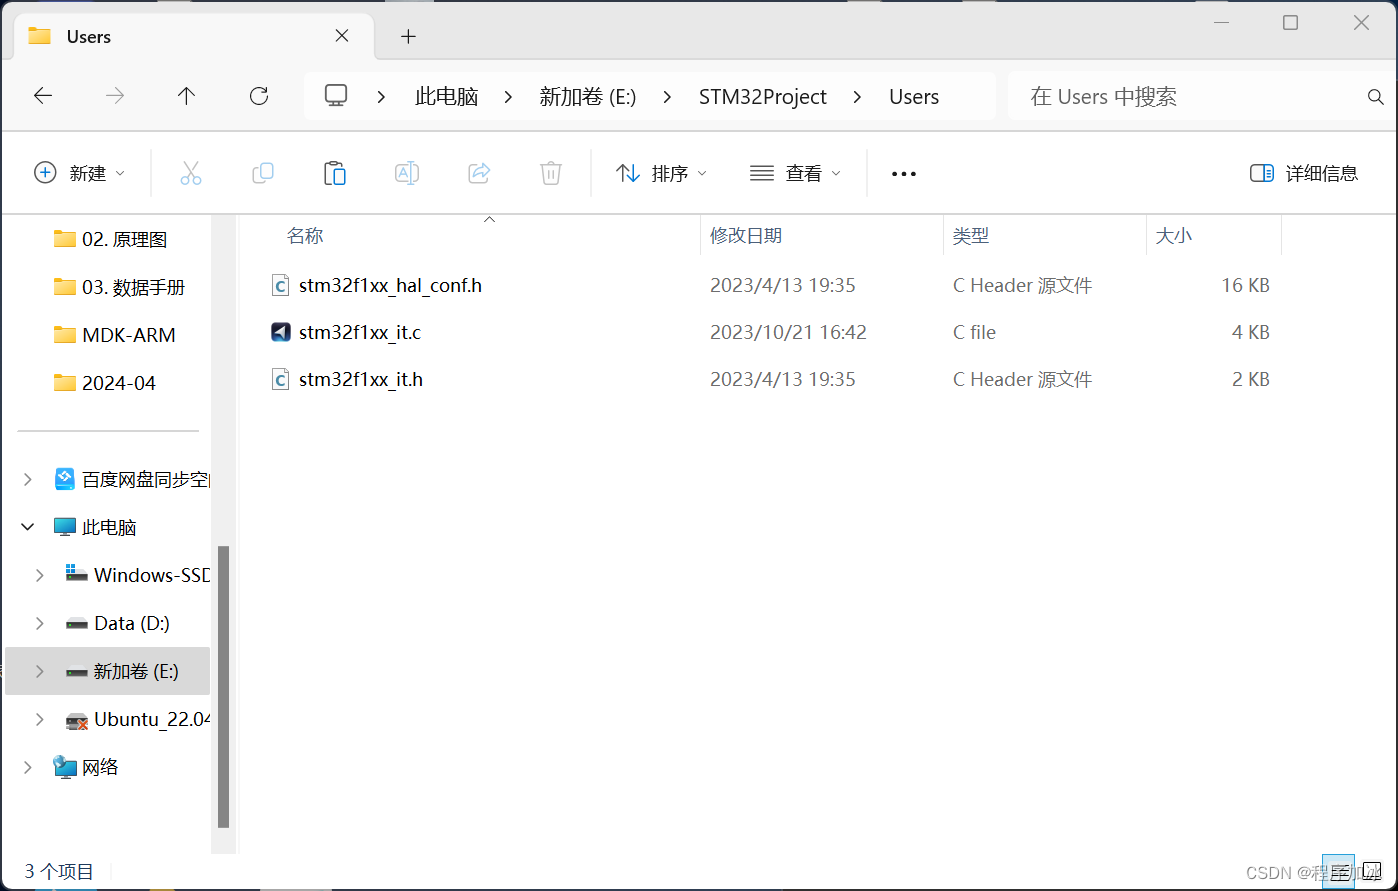Click the 3 个项目 status text
Screen dimensions: 1398x891
pos(59,872)
